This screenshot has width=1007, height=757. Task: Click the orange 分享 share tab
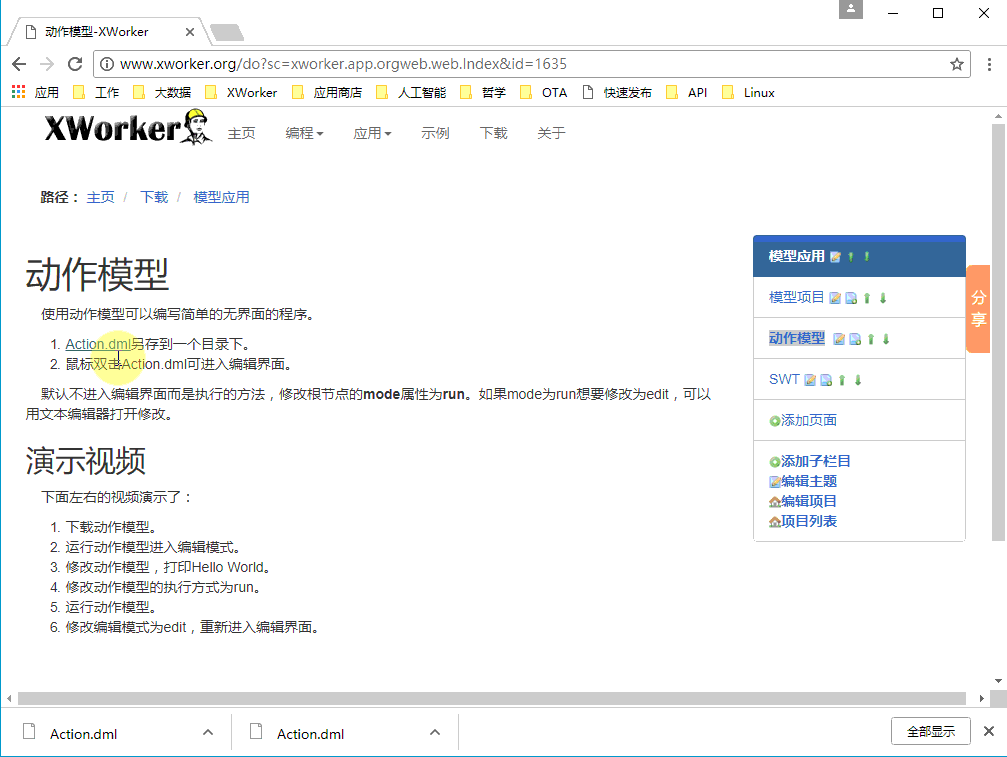pyautogui.click(x=978, y=308)
